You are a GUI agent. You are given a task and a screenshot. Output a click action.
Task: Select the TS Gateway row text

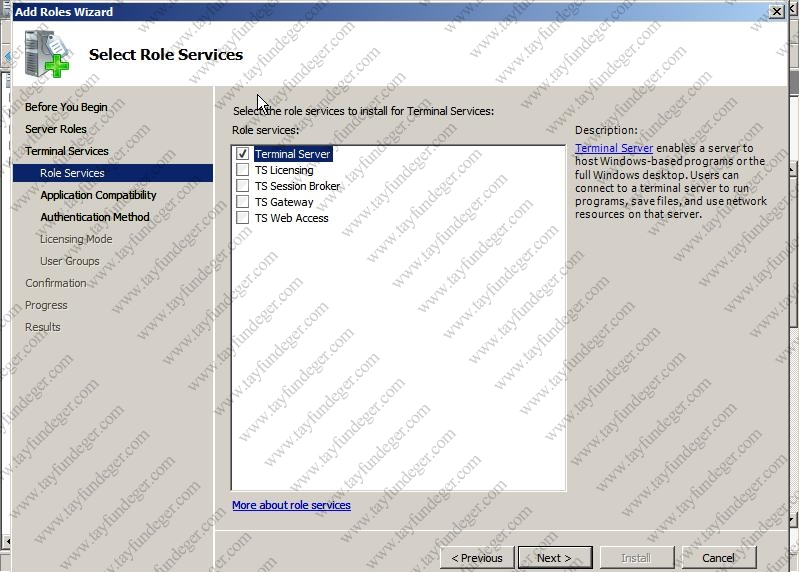point(284,202)
